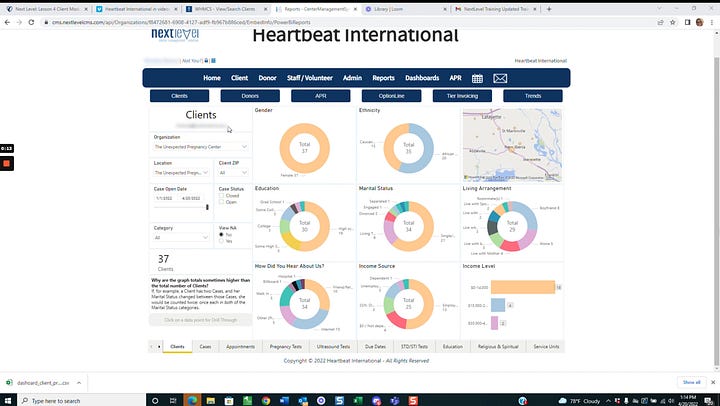720x406 pixels.
Task: Stop the Loom recording with red square
Action: [x=6, y=164]
